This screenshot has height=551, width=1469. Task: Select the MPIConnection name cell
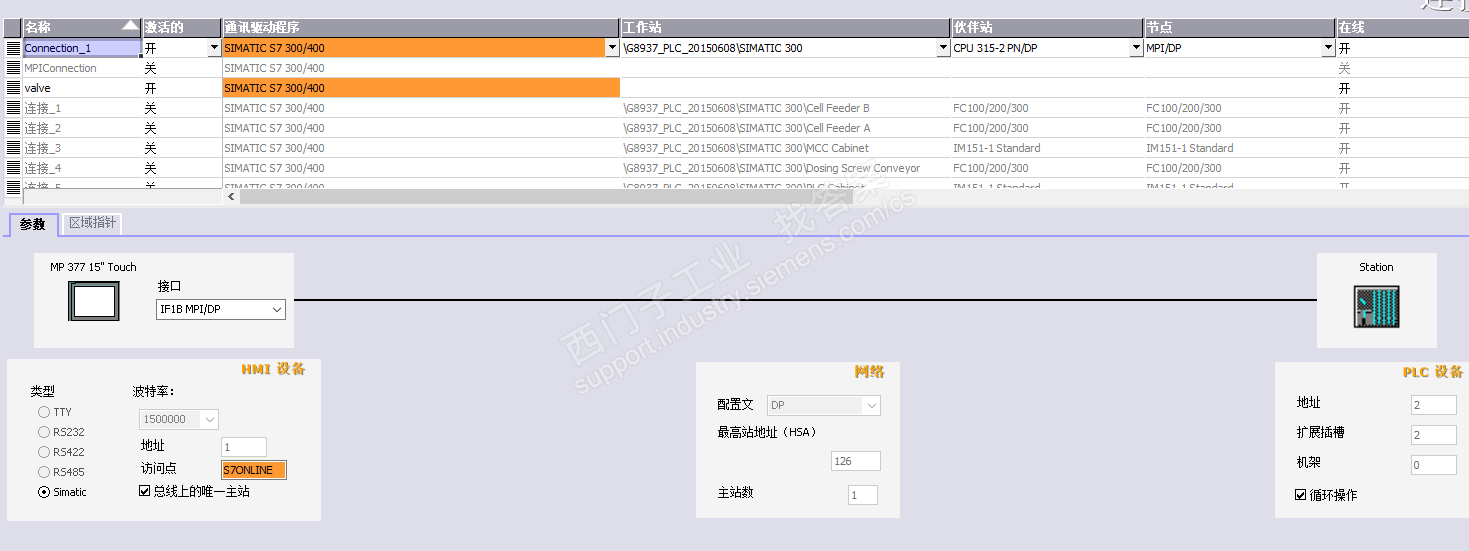tap(82, 68)
